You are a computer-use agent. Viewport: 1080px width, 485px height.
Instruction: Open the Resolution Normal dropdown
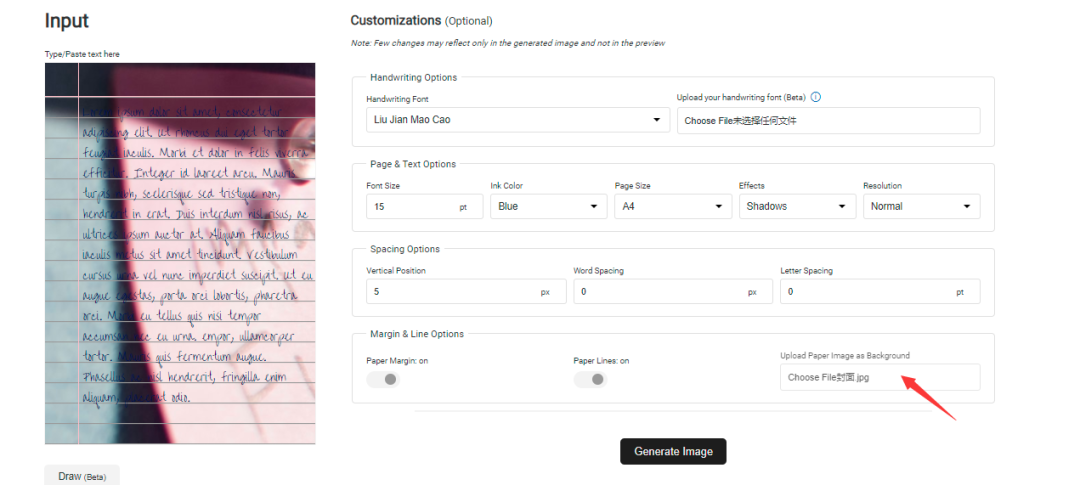[x=920, y=206]
